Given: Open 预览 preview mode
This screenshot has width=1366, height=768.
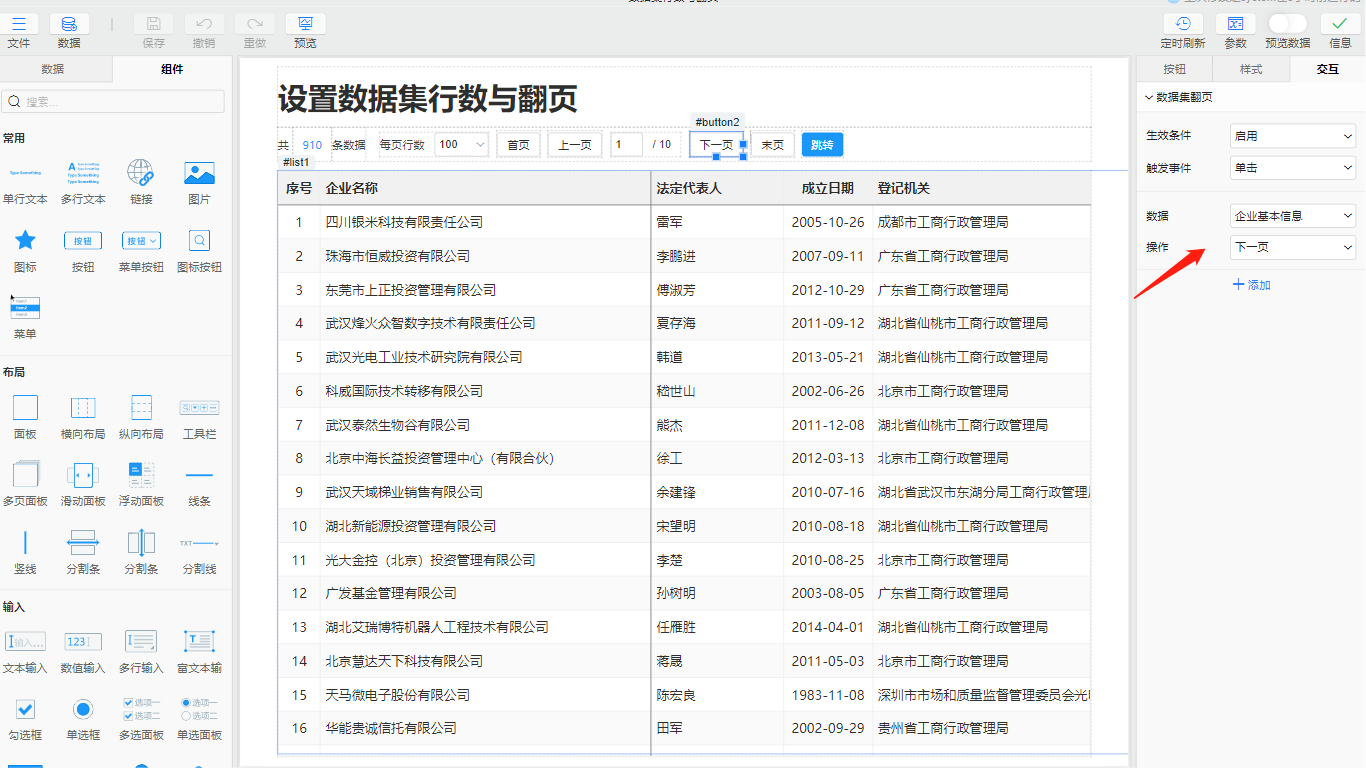Looking at the screenshot, I should tap(305, 25).
